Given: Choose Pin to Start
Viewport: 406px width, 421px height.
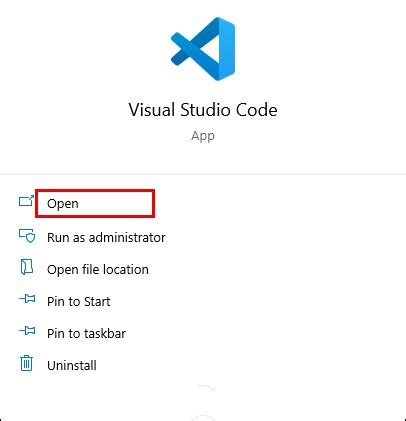Looking at the screenshot, I should click(x=79, y=301).
